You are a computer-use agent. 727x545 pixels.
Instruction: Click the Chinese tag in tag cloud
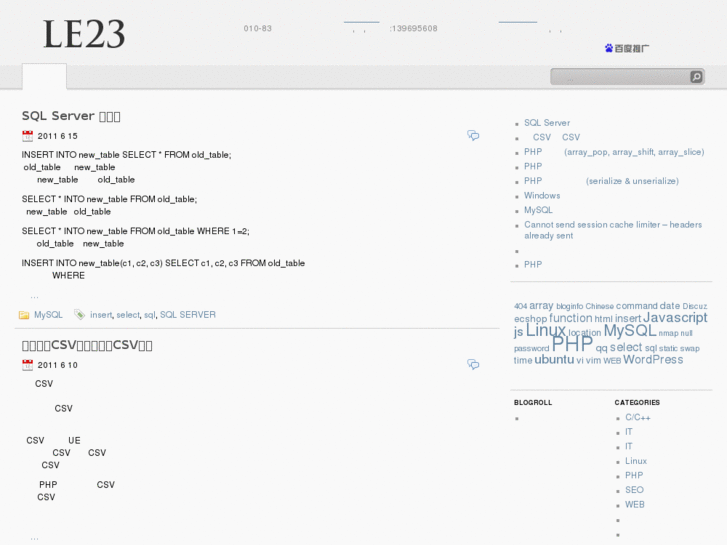[599, 306]
